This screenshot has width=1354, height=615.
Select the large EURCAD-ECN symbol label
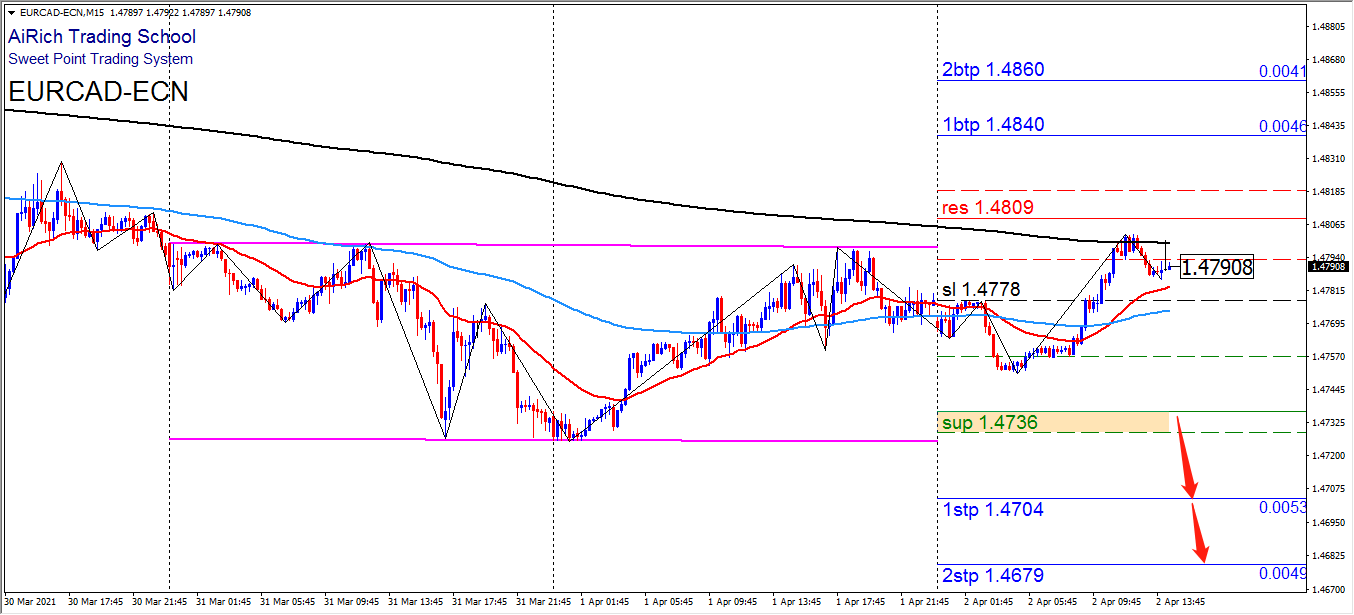[x=98, y=92]
